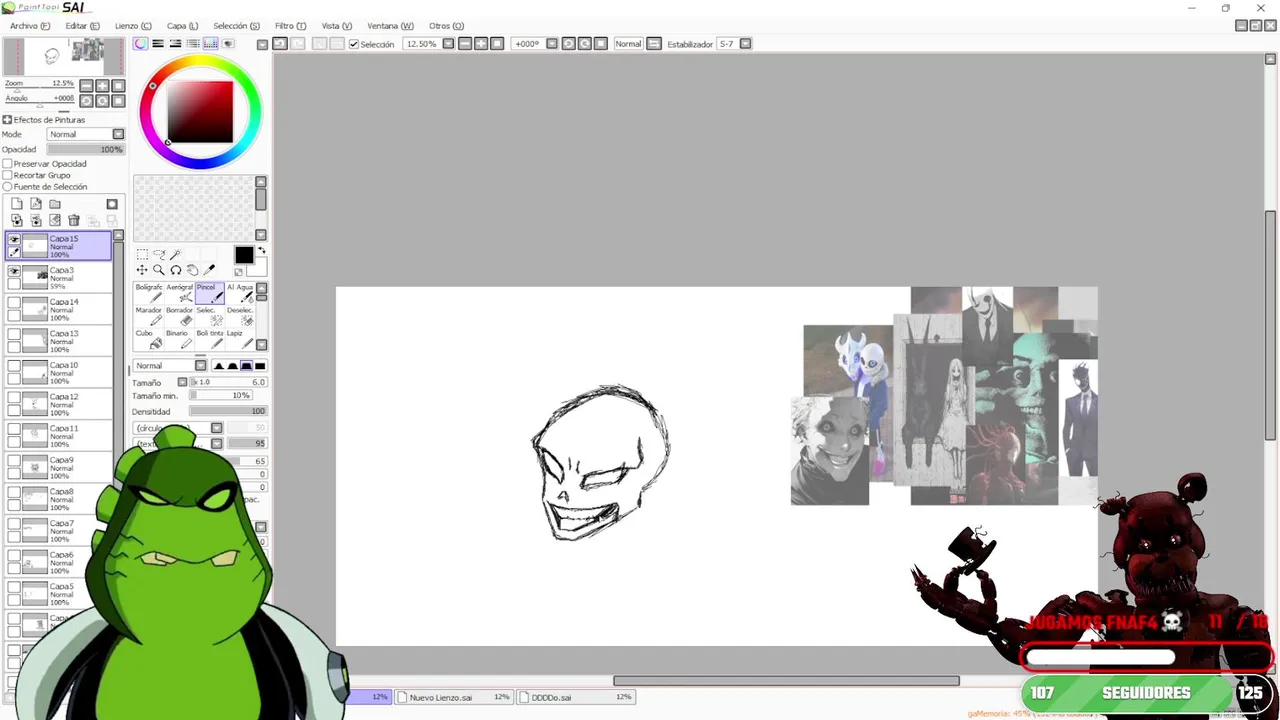Open rotation angle +000° dropdown

point(551,44)
